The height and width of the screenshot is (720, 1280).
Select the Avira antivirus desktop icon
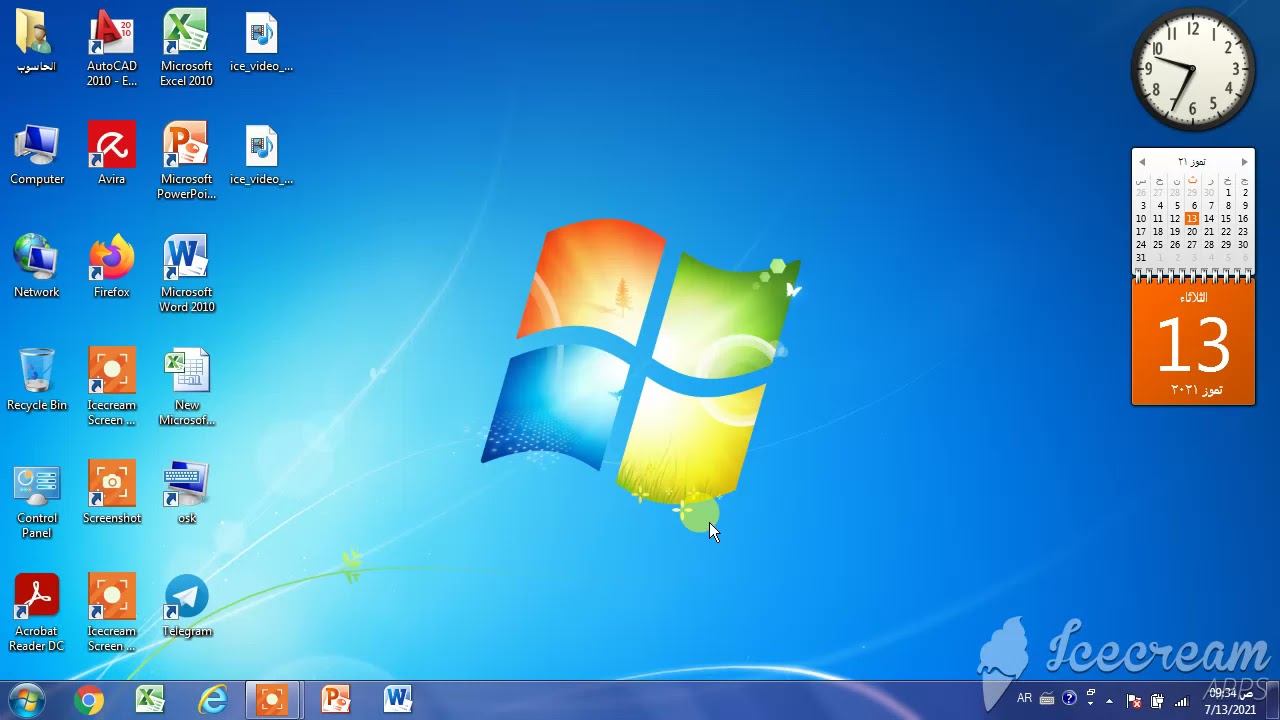click(112, 154)
